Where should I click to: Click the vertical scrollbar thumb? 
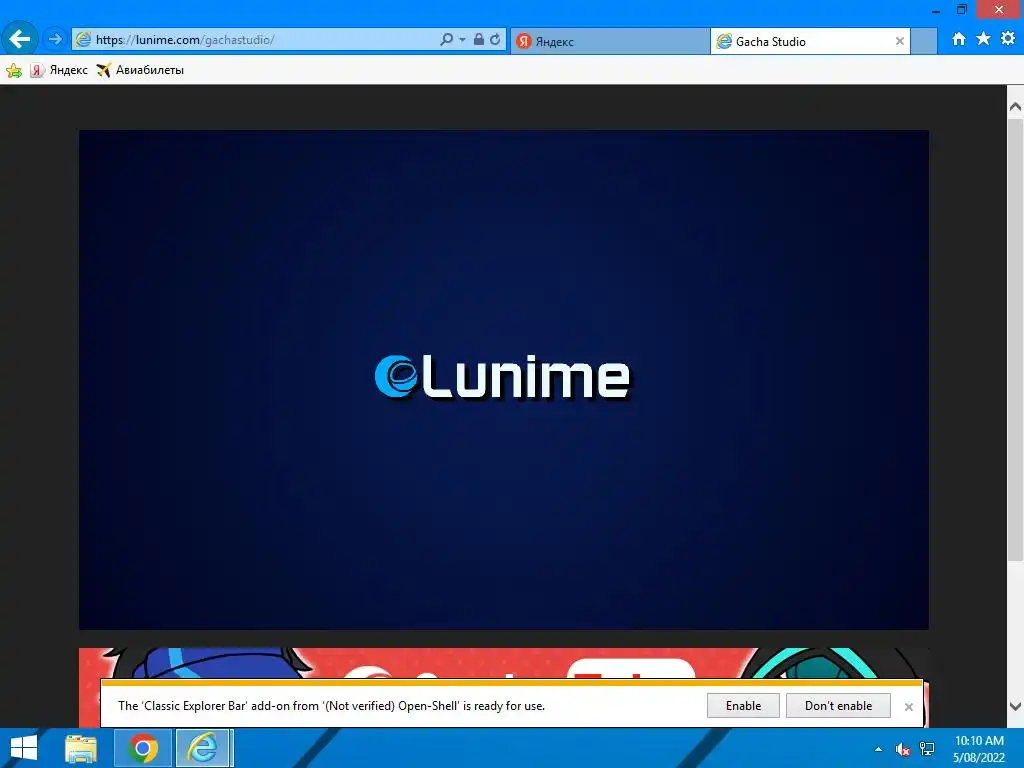click(x=1016, y=340)
